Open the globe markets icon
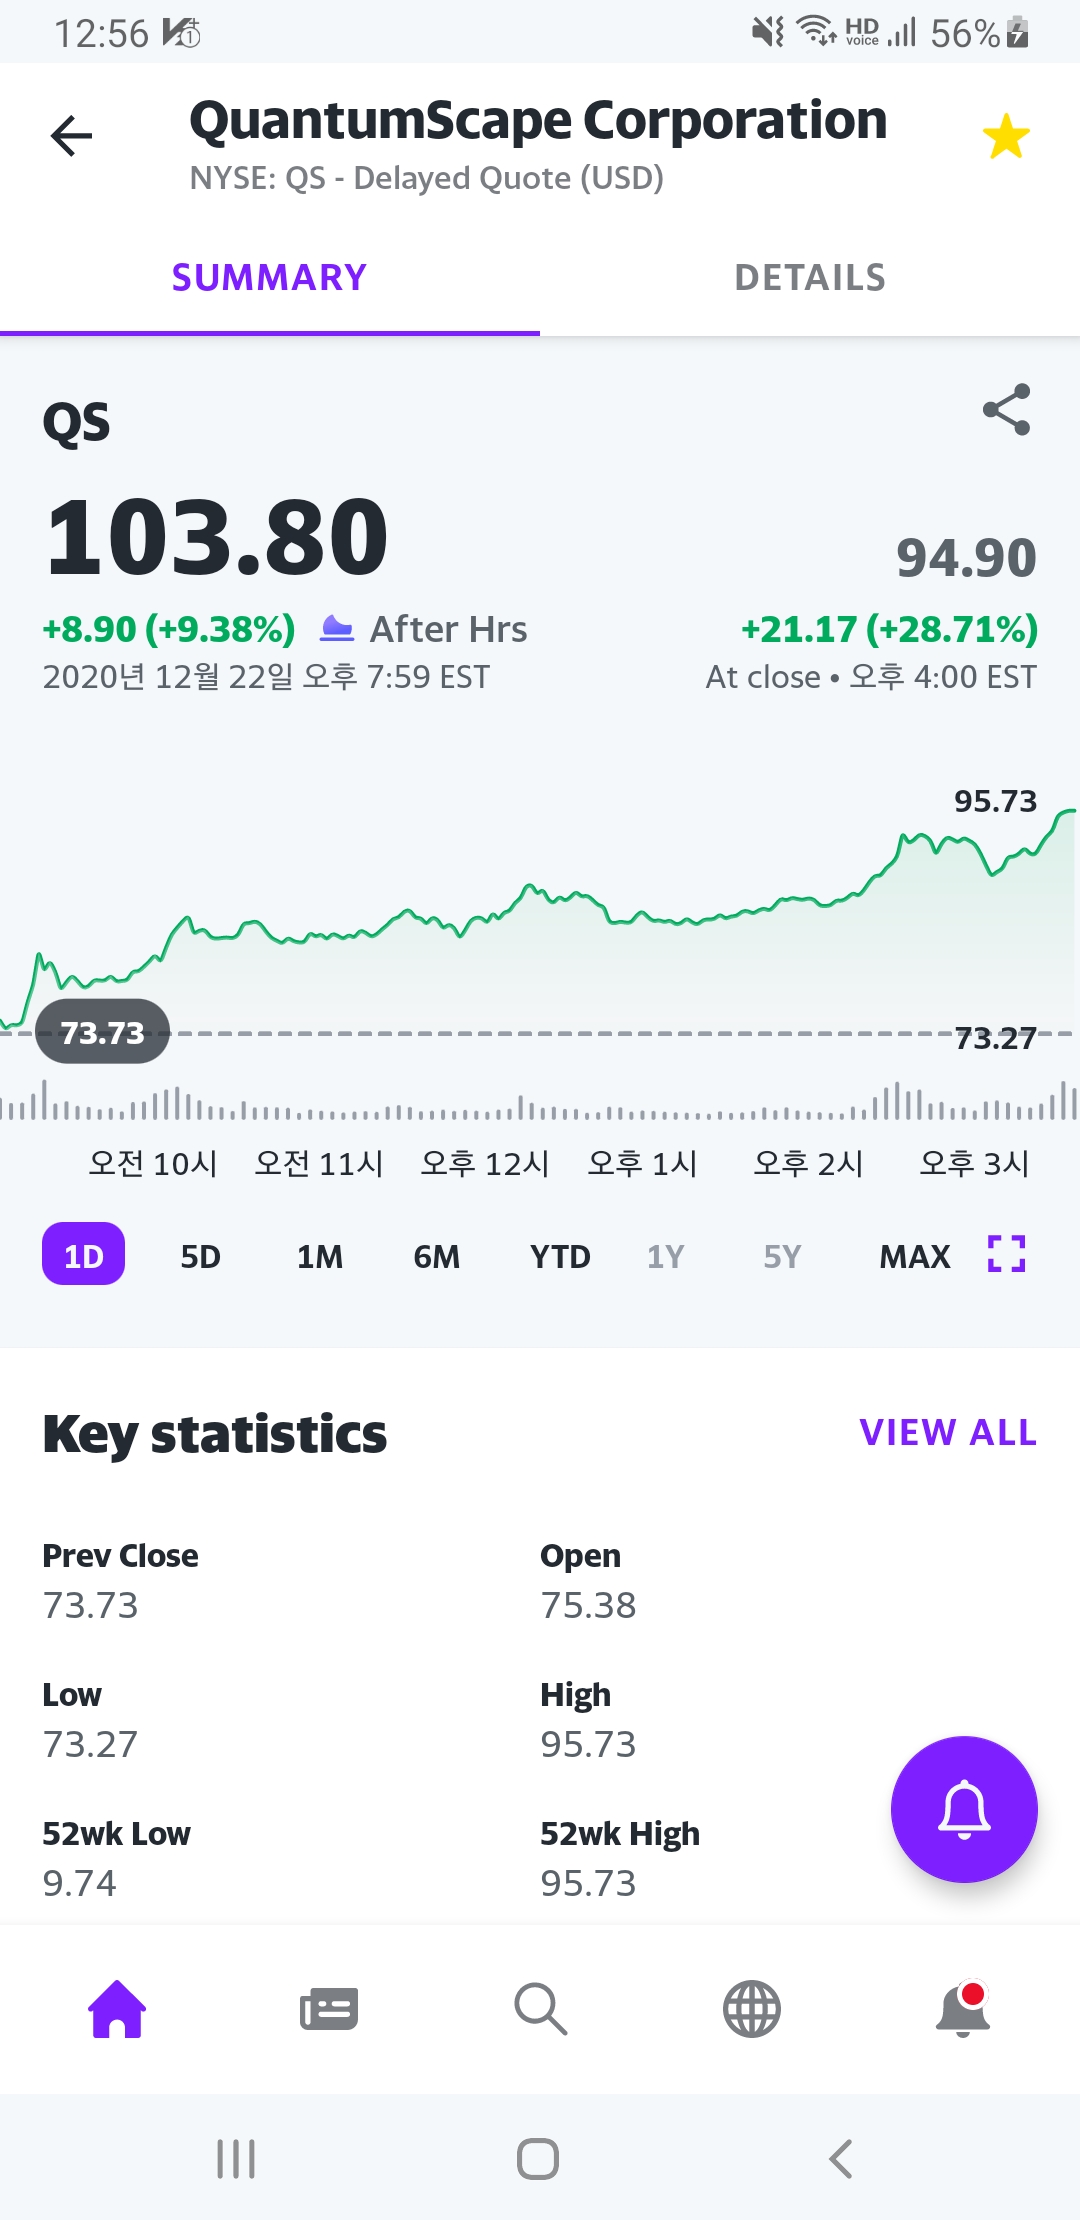Screen dimensions: 1080x2220 click(752, 2008)
